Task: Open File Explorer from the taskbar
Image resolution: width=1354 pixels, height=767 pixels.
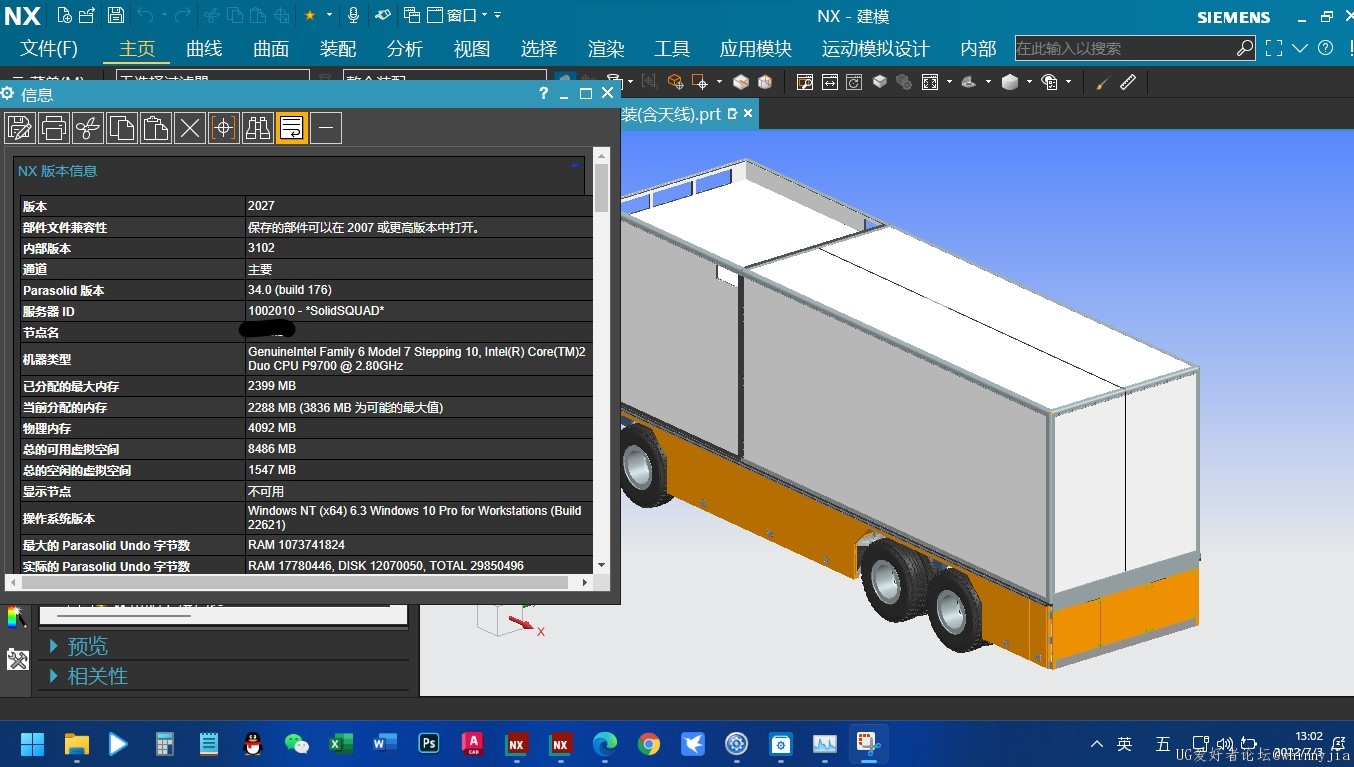Action: pyautogui.click(x=77, y=744)
